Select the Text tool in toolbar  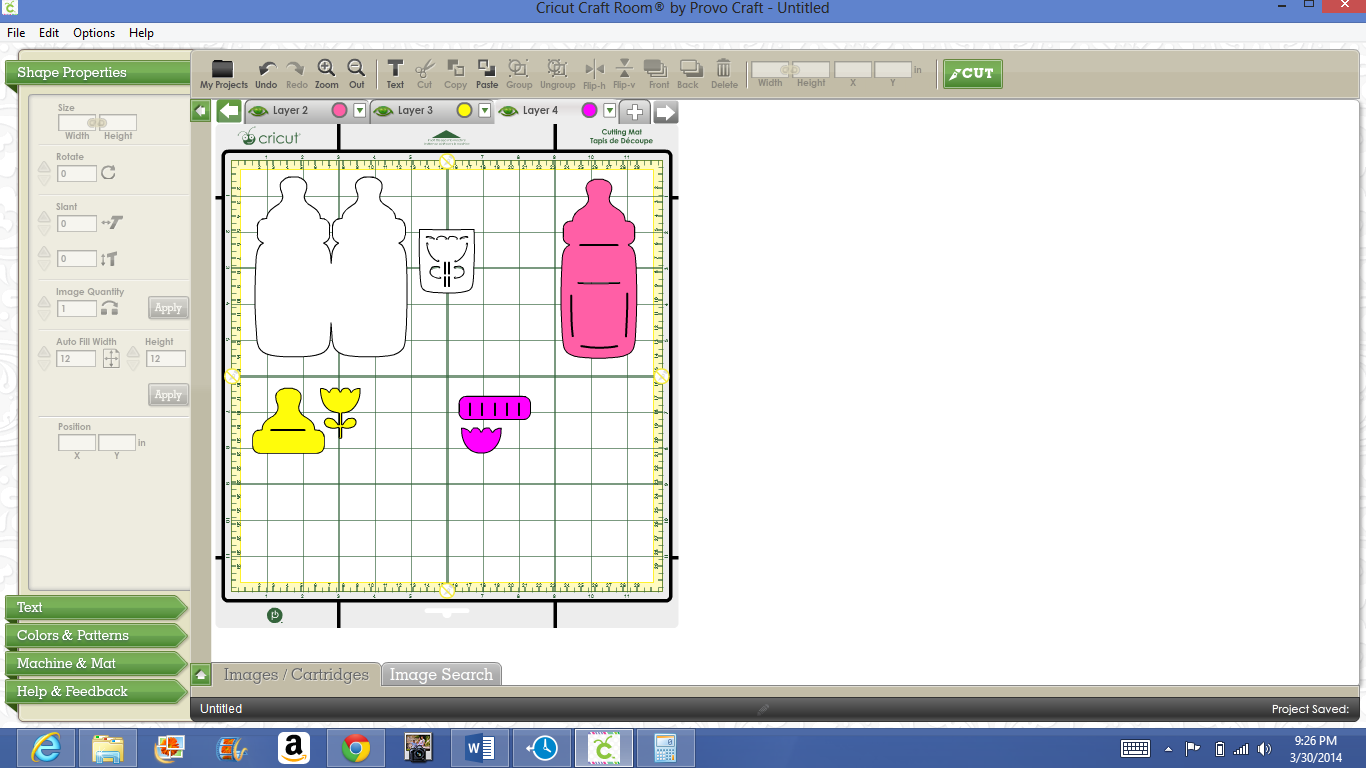395,74
